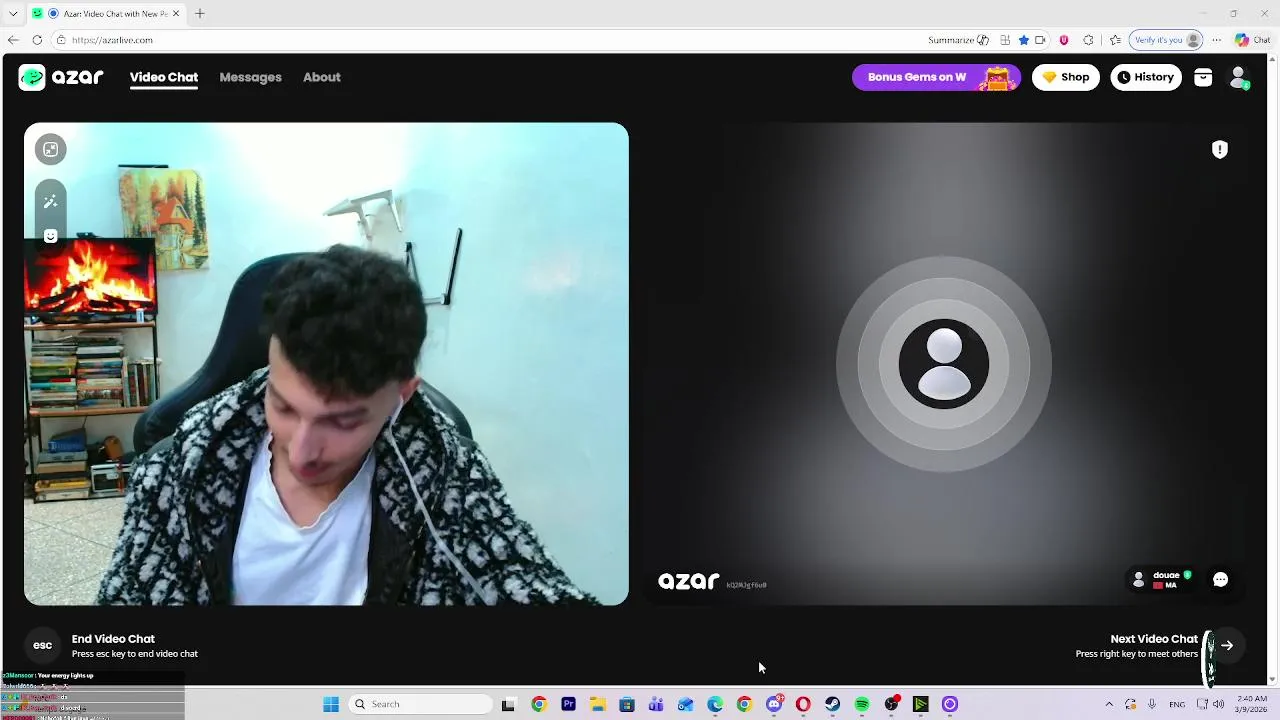Open the History button
The height and width of the screenshot is (720, 1280).
pos(1146,77)
